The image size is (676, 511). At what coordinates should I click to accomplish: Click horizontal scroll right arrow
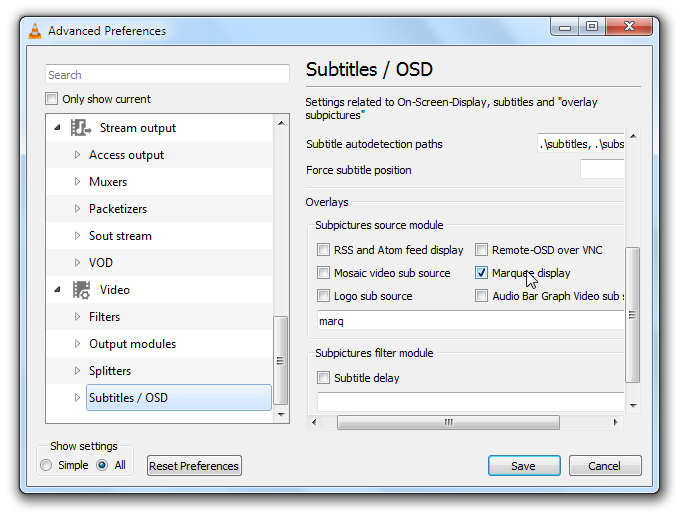pyautogui.click(x=615, y=422)
